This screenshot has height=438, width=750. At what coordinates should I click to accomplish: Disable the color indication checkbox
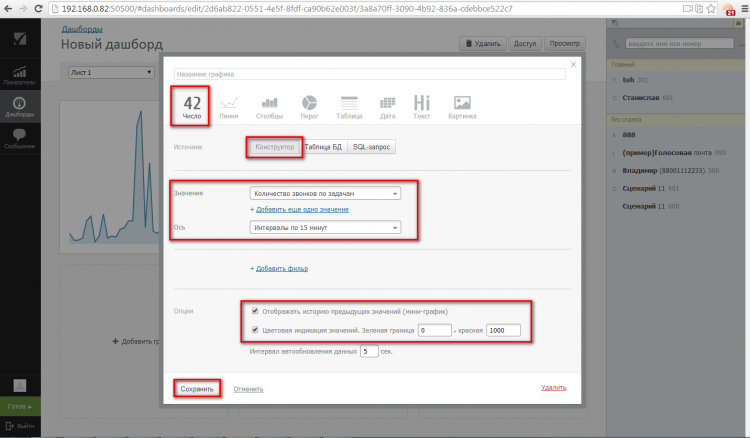pos(257,329)
